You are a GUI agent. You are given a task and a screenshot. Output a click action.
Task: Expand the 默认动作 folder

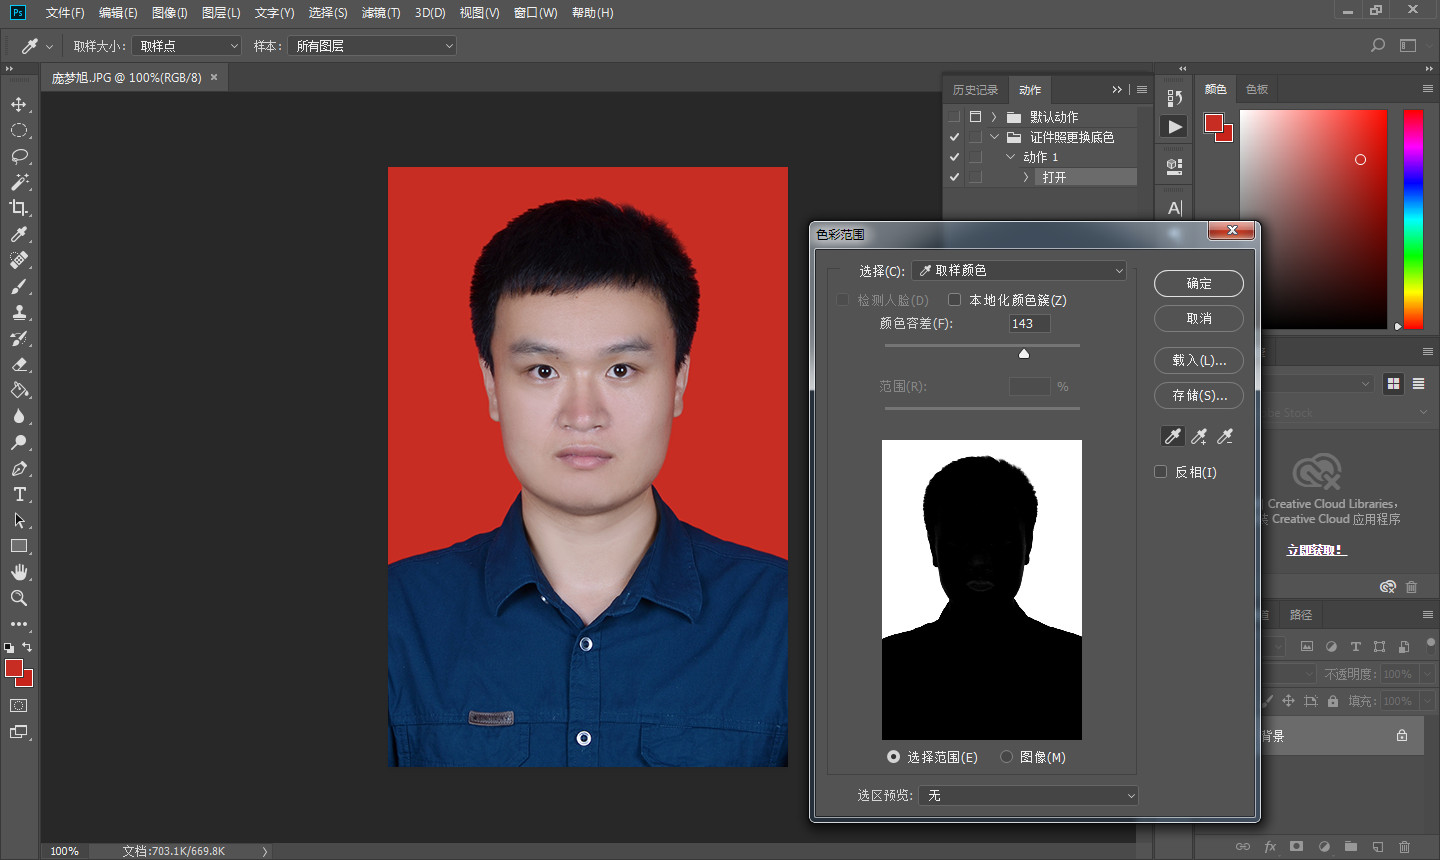click(x=993, y=117)
